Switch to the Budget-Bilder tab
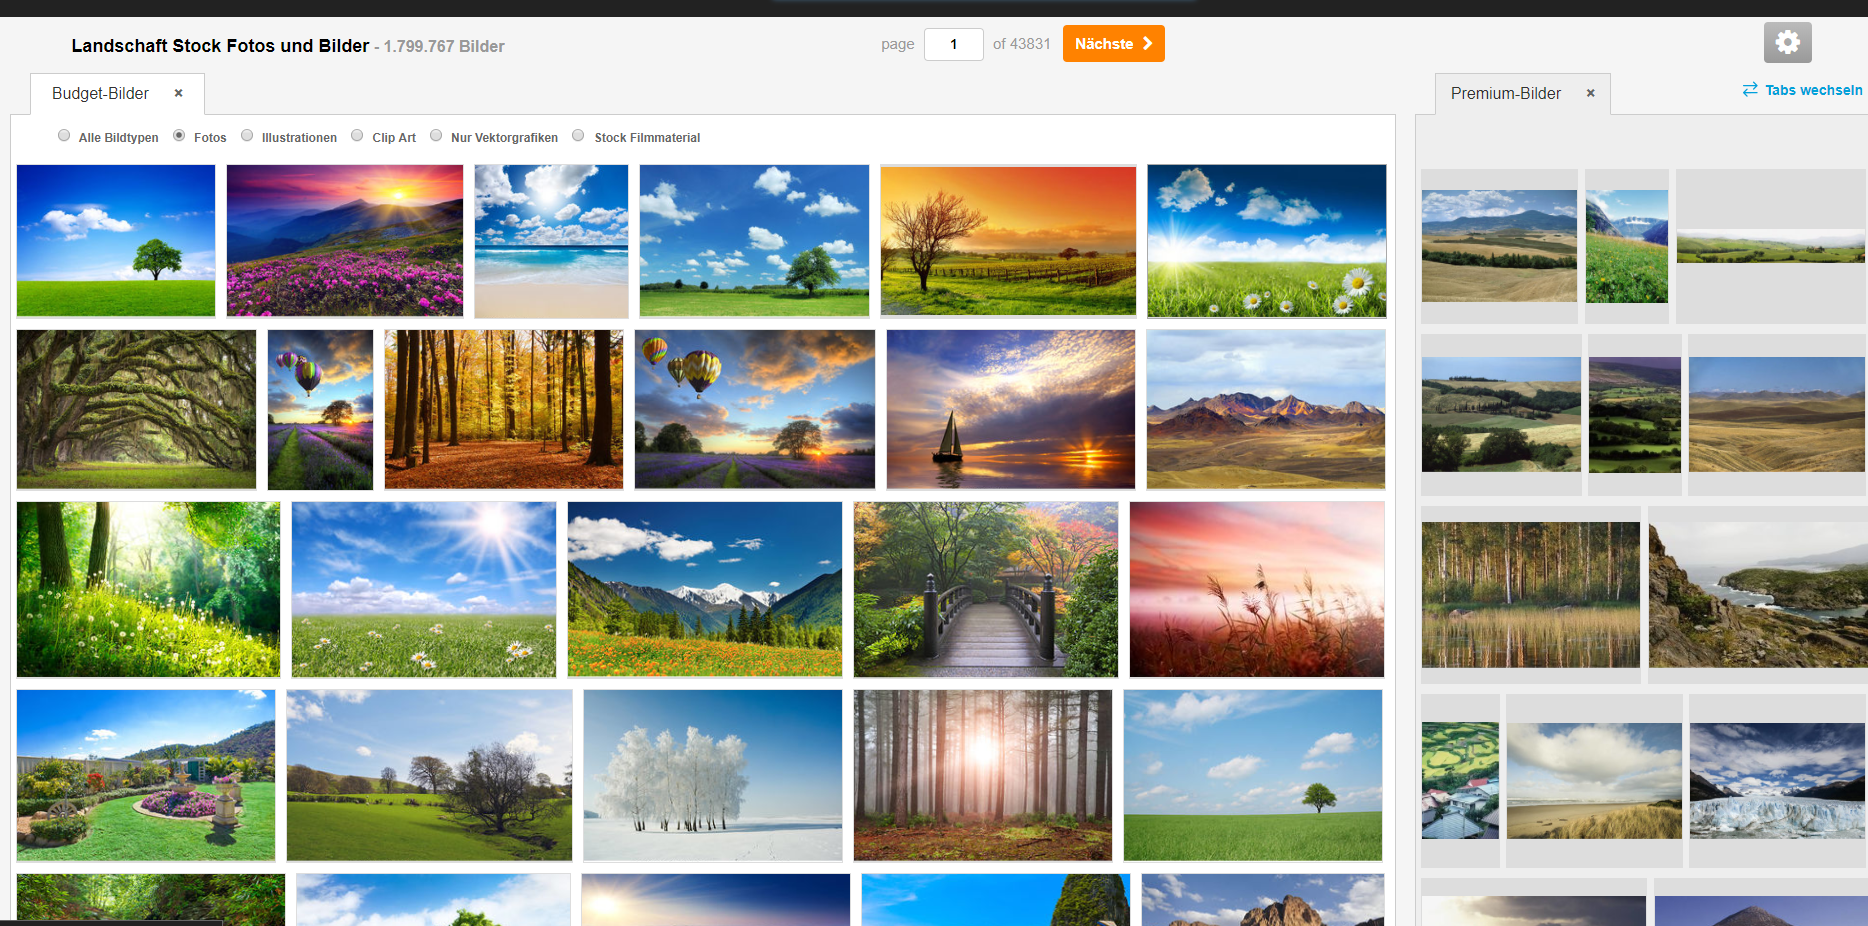Screen dimensions: 1868x926 coord(100,93)
